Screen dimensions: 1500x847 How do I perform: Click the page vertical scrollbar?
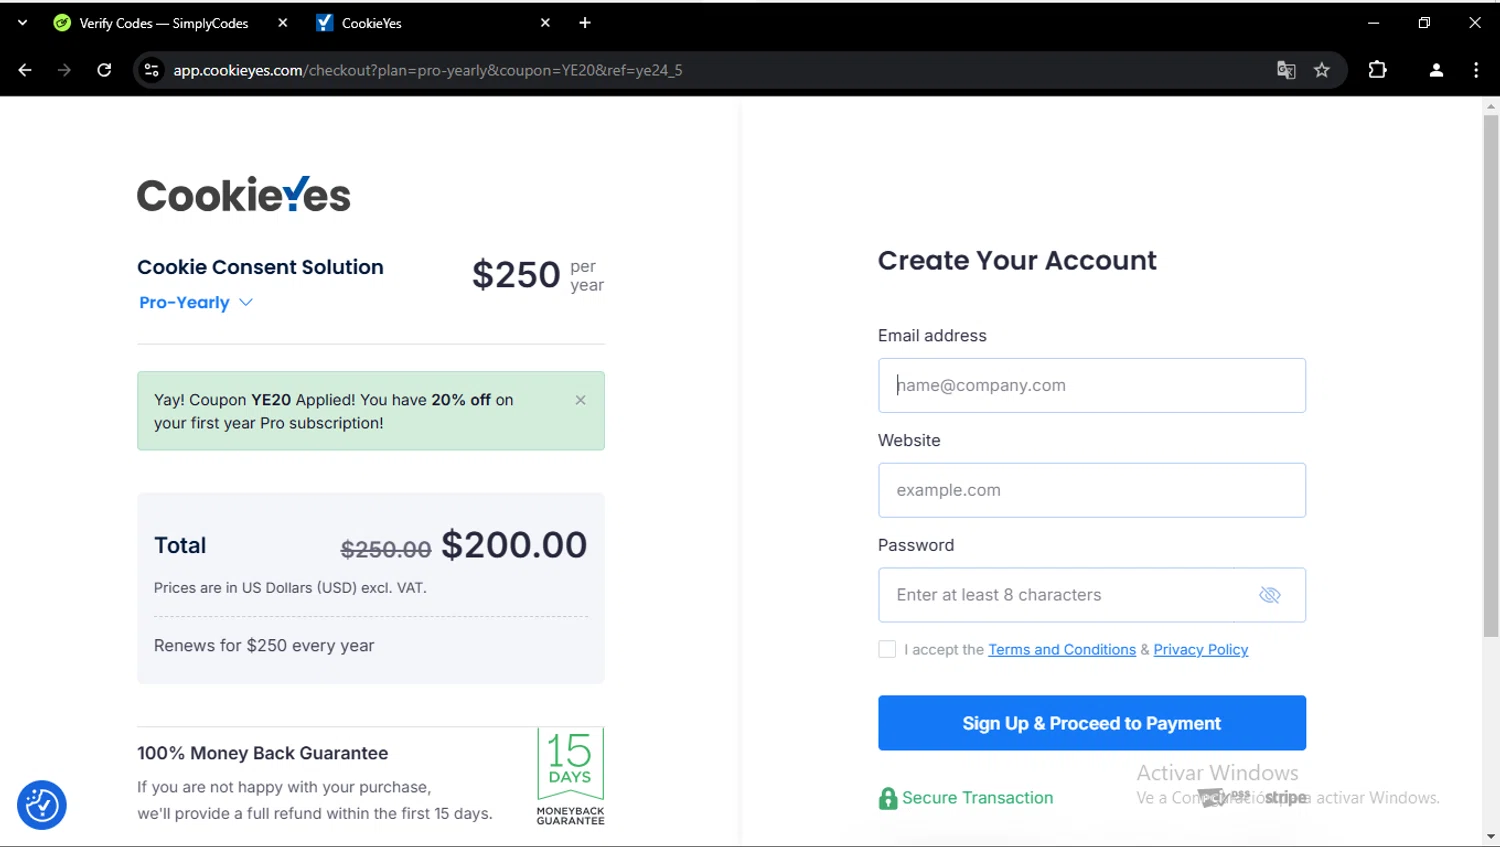pos(1491,375)
